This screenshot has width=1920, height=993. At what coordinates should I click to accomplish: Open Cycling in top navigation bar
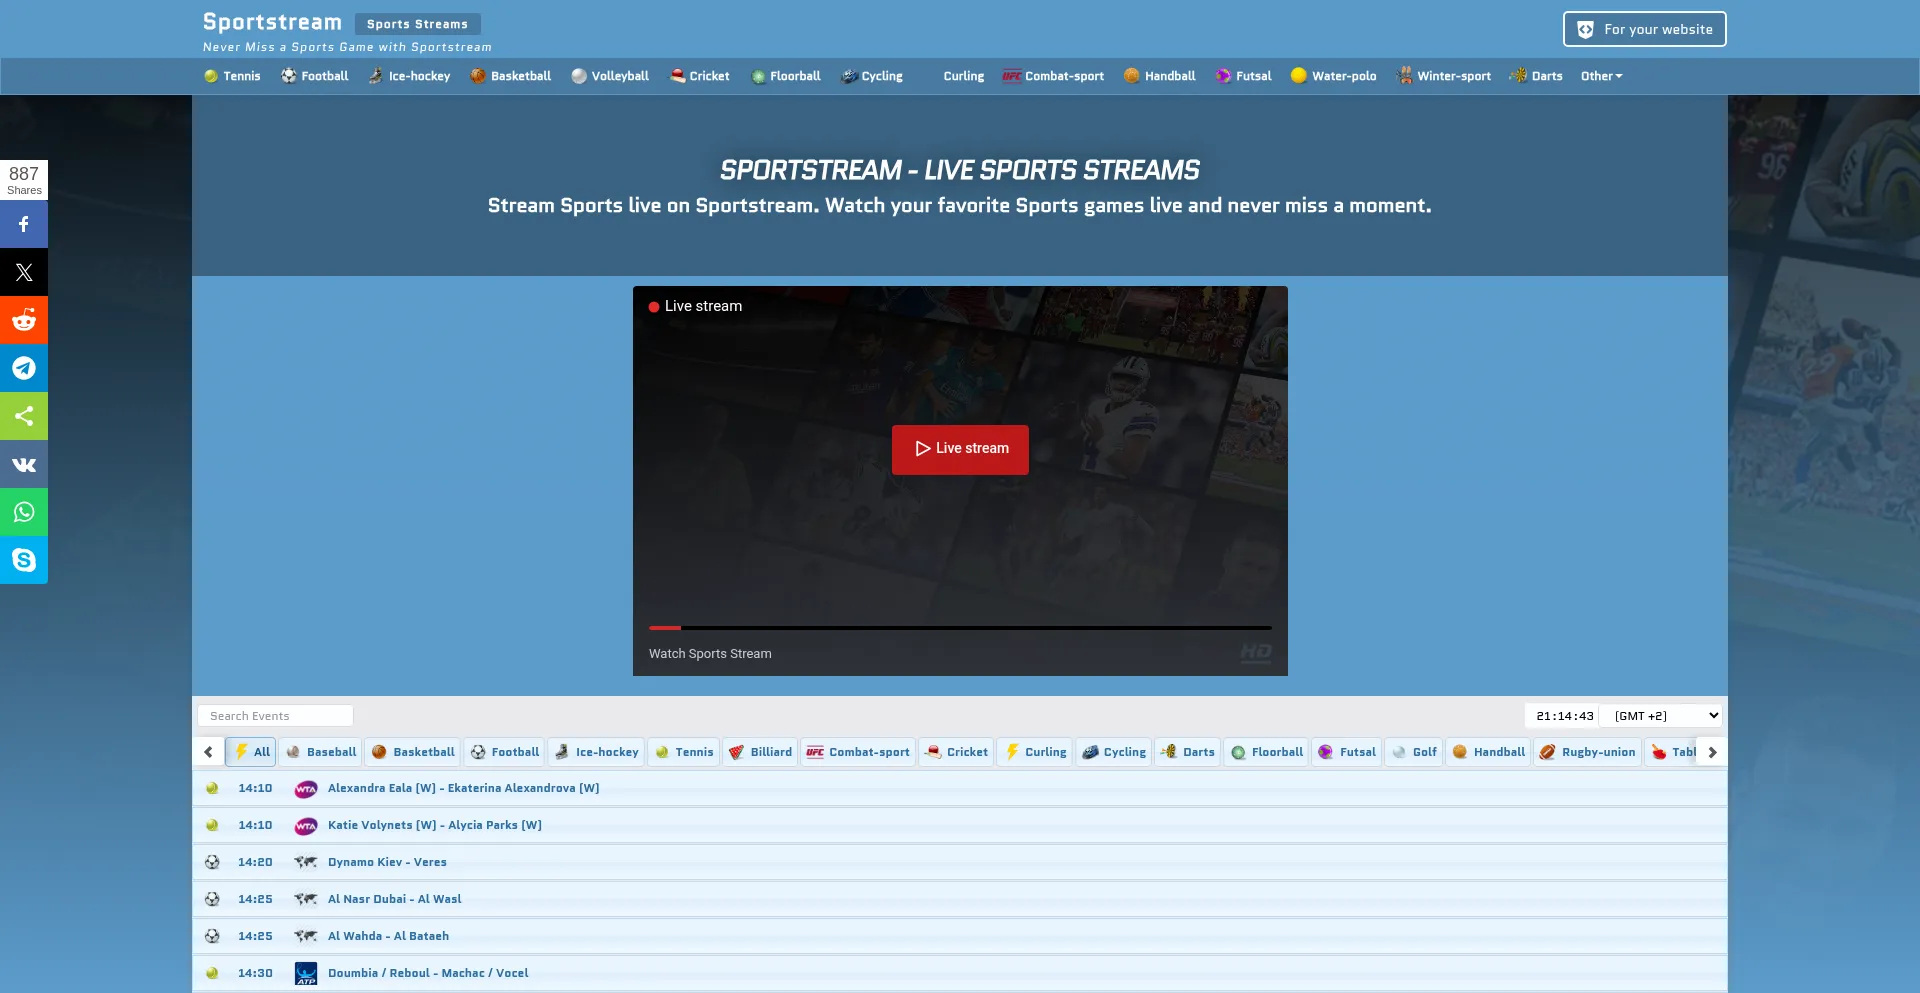(872, 76)
